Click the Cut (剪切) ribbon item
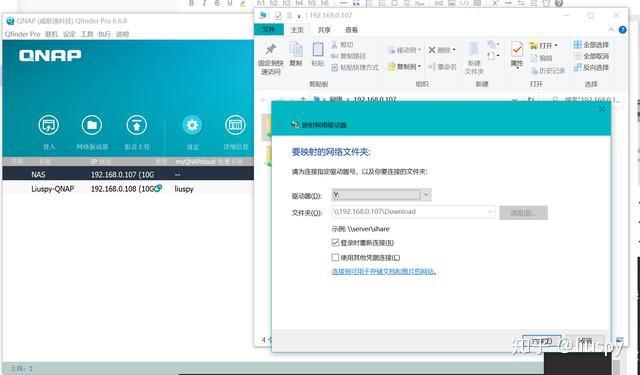 click(x=342, y=44)
